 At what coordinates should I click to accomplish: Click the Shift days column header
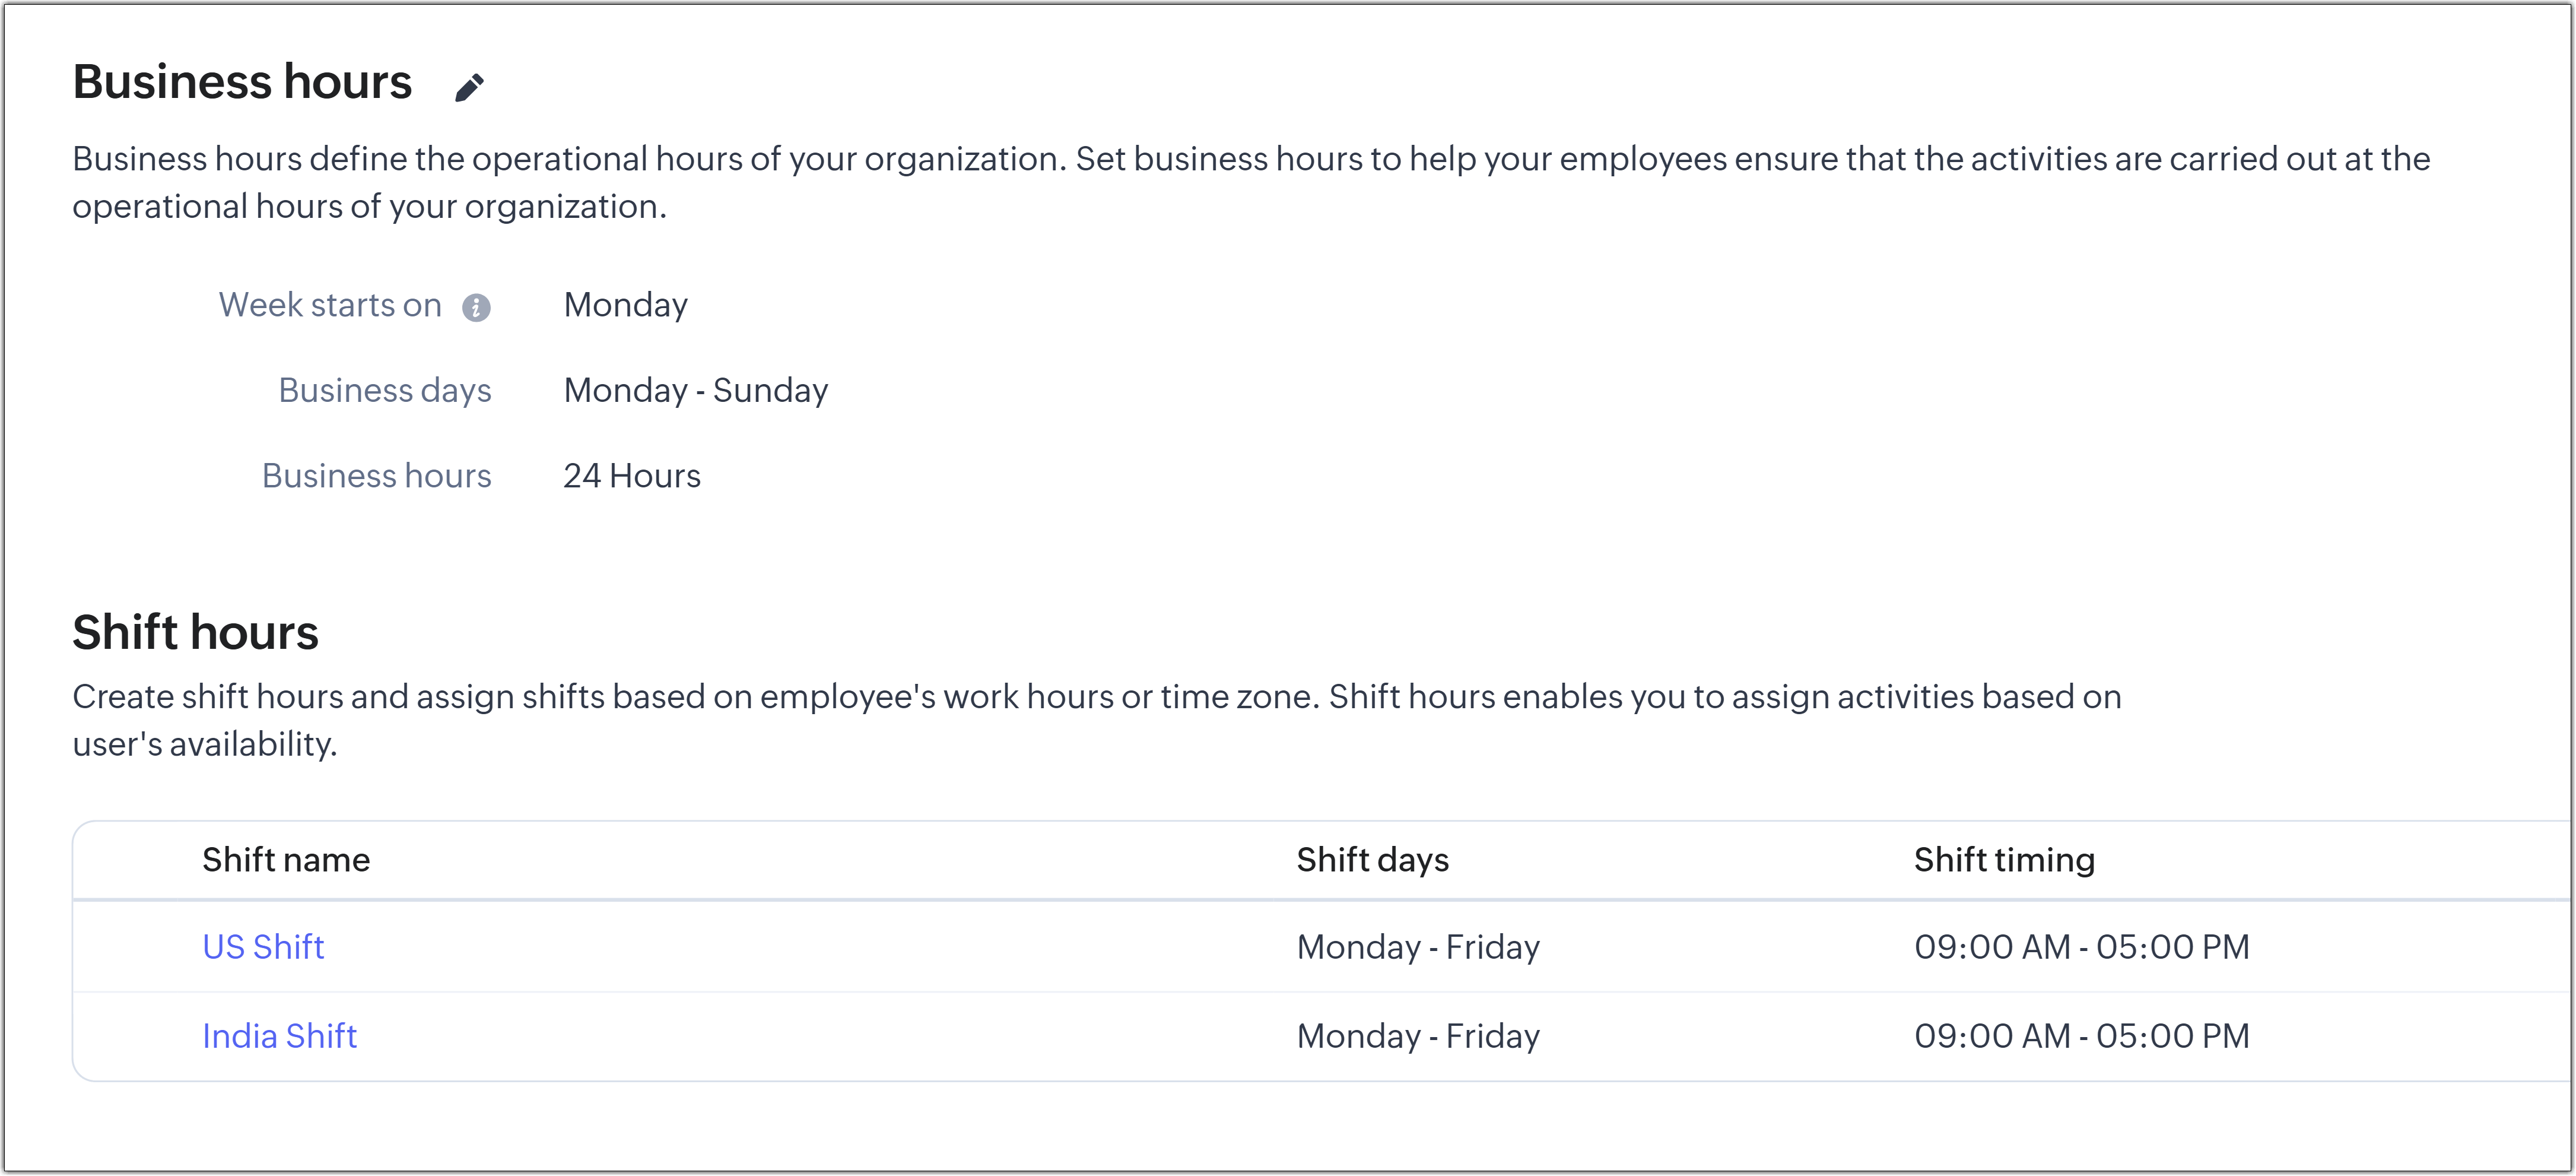[1372, 859]
